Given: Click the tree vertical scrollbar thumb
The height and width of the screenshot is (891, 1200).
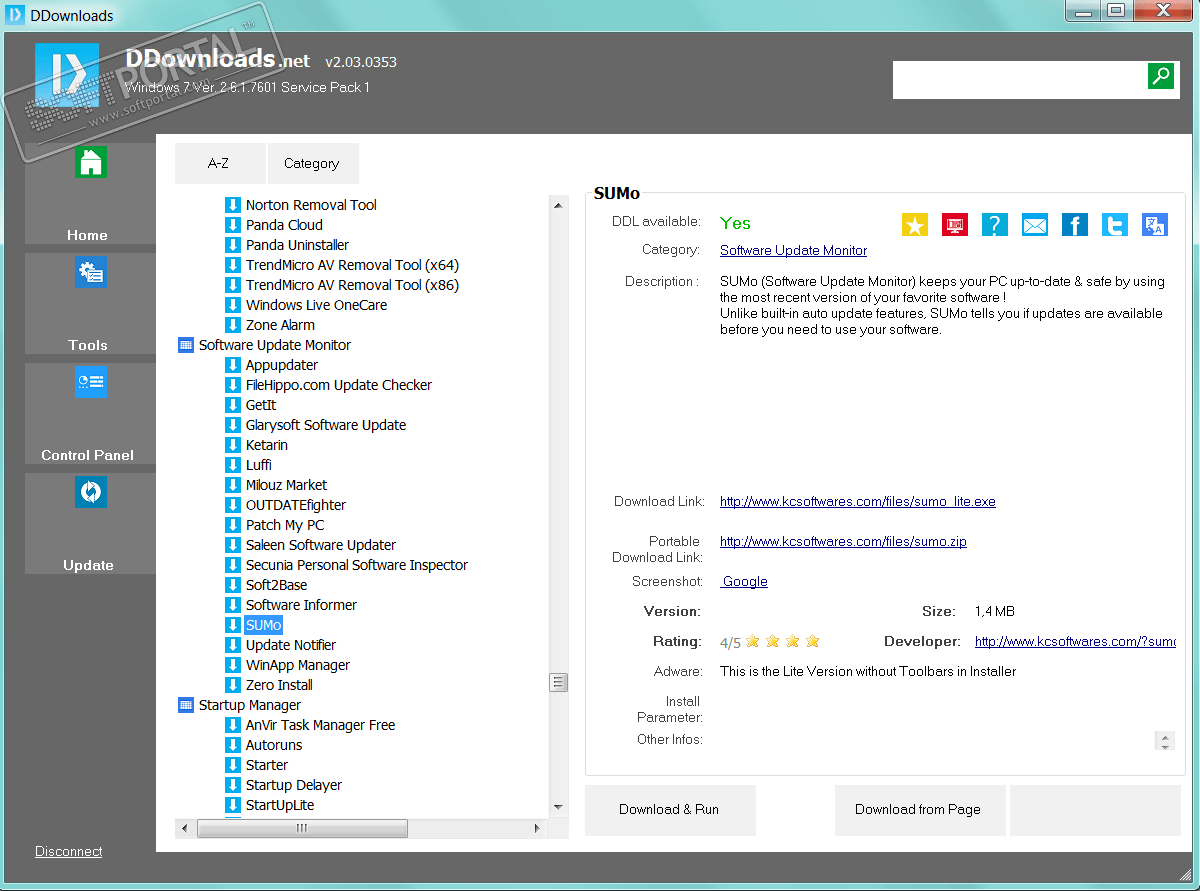Looking at the screenshot, I should pyautogui.click(x=558, y=683).
